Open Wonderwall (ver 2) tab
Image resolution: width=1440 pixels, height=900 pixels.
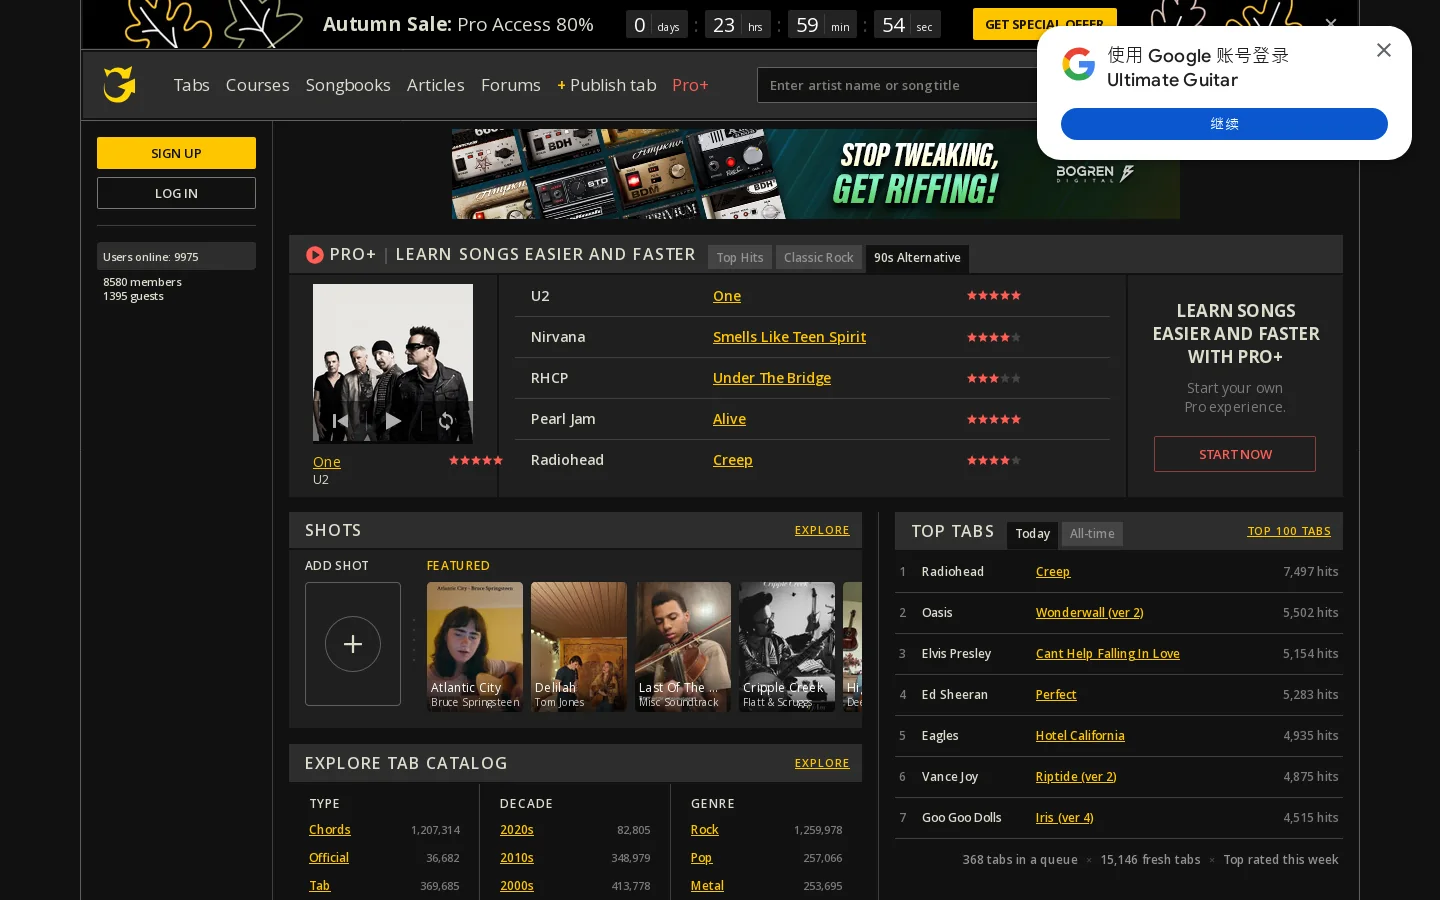click(x=1089, y=613)
